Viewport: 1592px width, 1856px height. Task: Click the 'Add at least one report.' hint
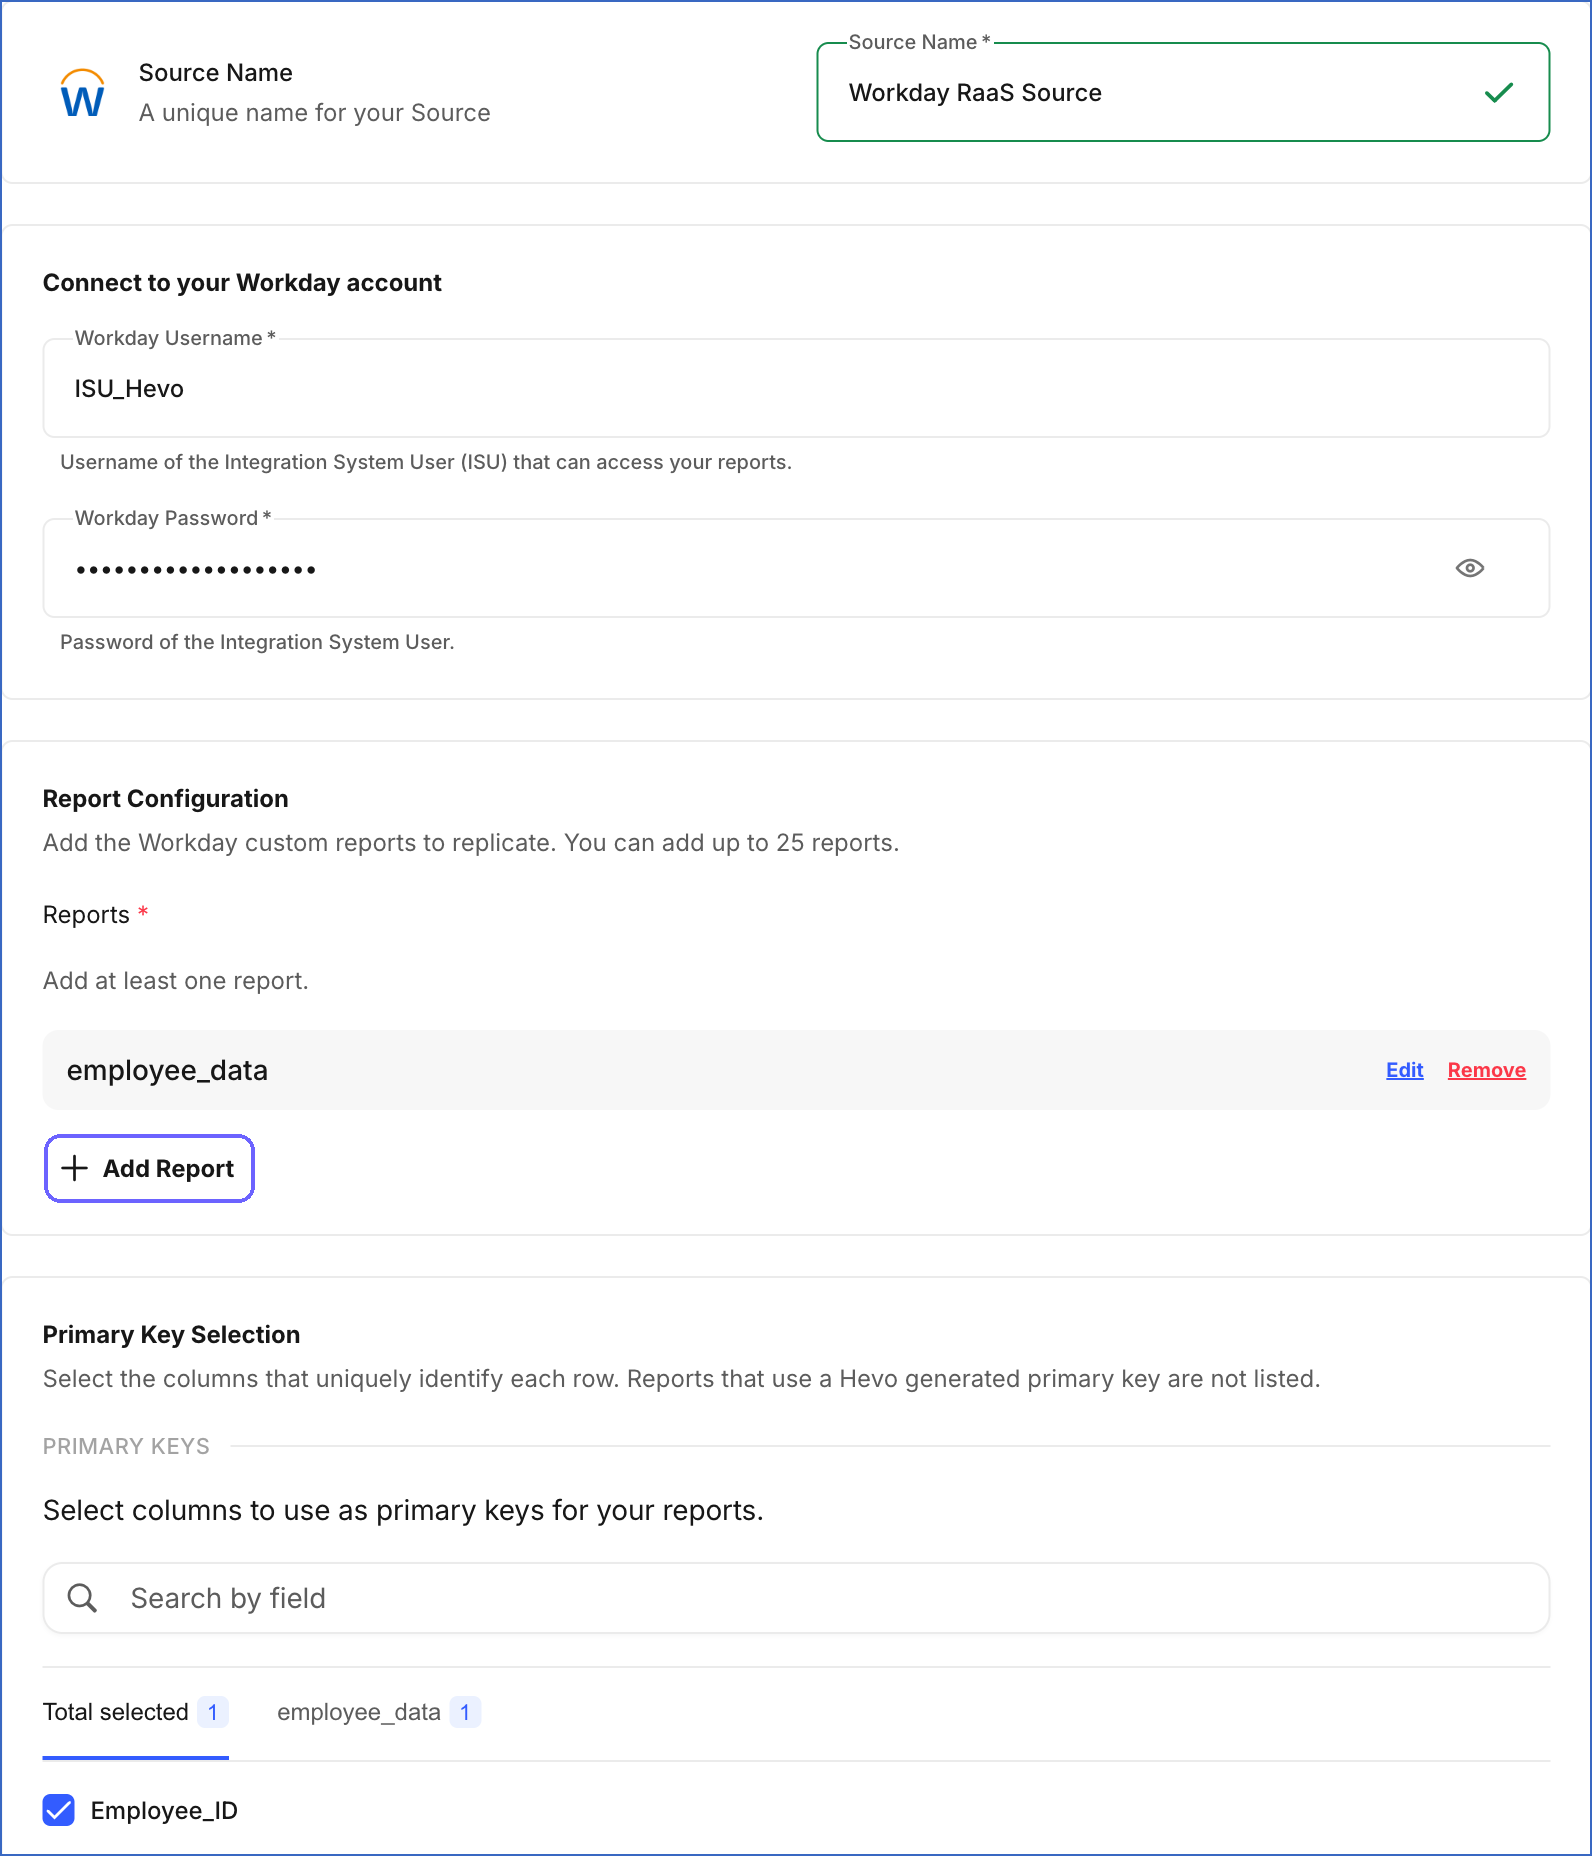click(175, 981)
